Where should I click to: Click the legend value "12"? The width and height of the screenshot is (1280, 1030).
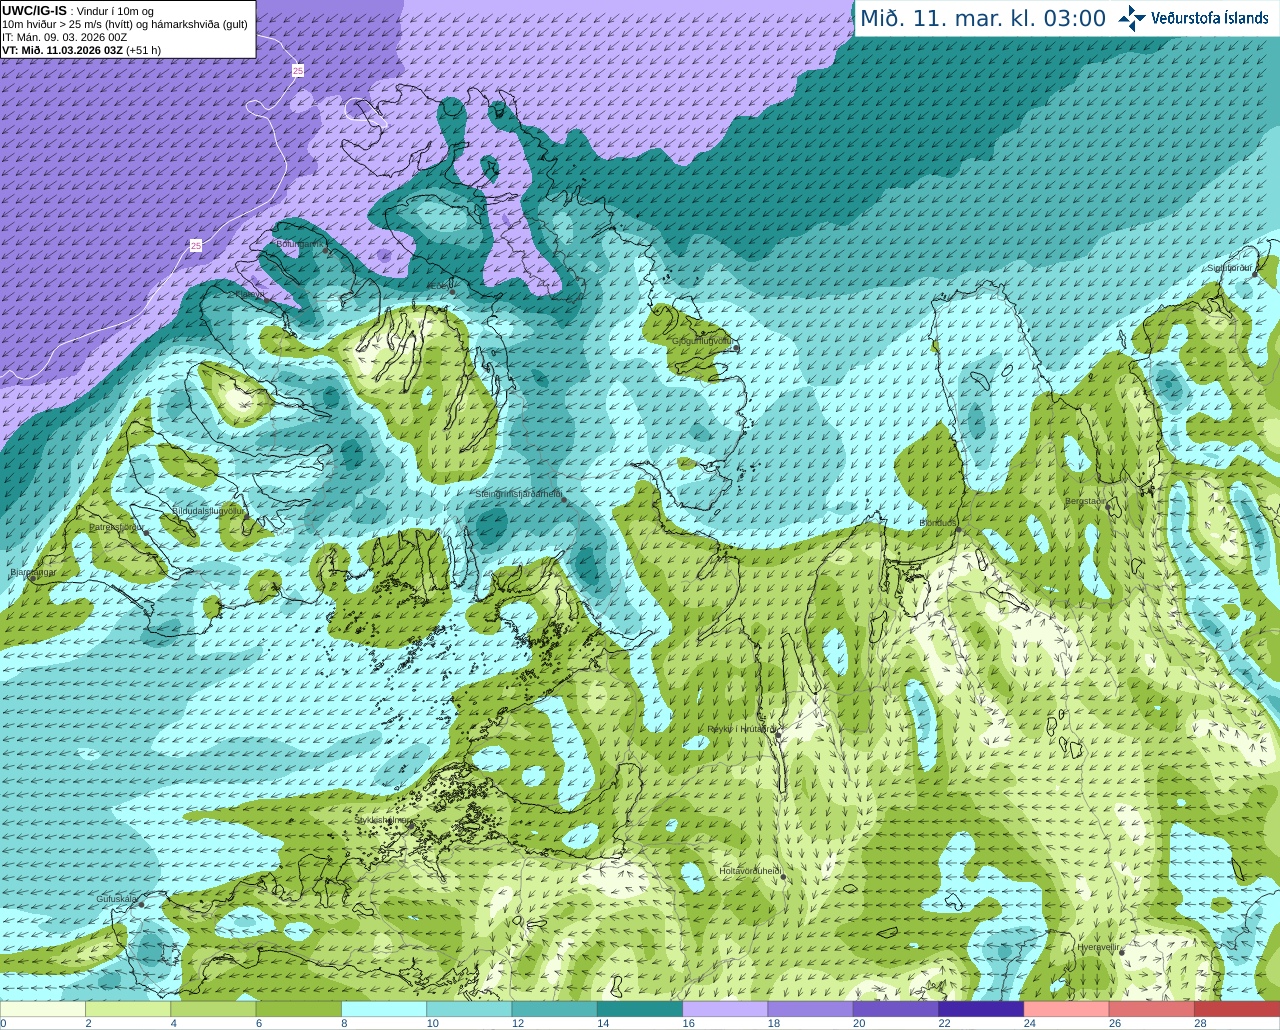coord(518,1023)
